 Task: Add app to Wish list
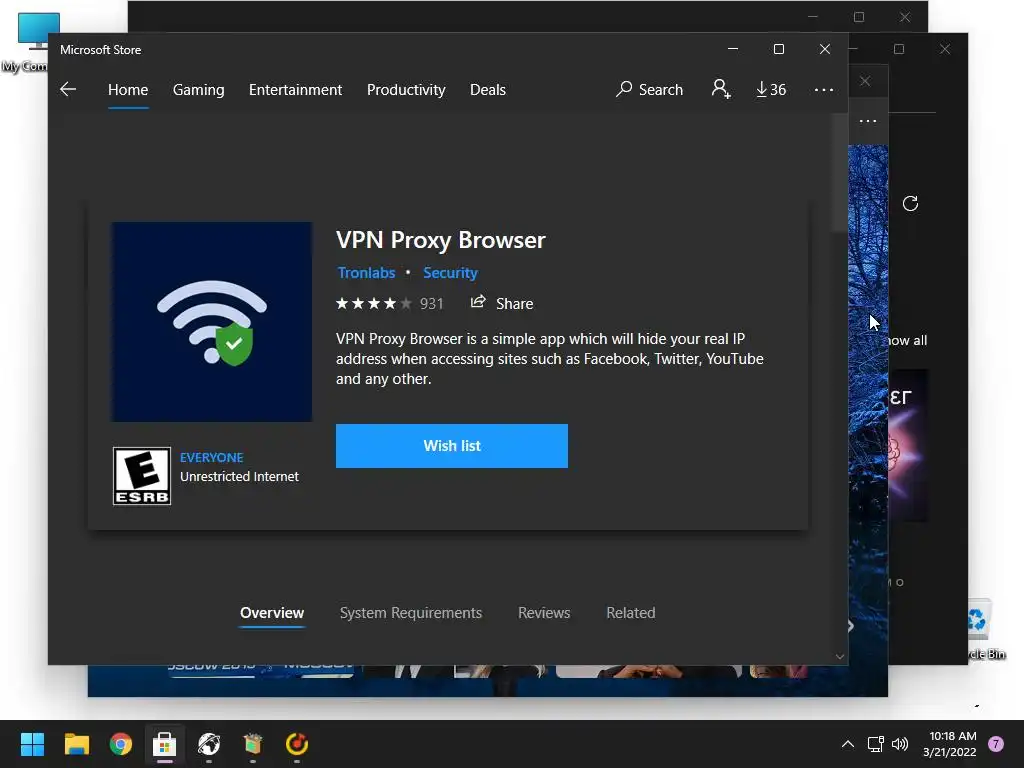(x=452, y=446)
